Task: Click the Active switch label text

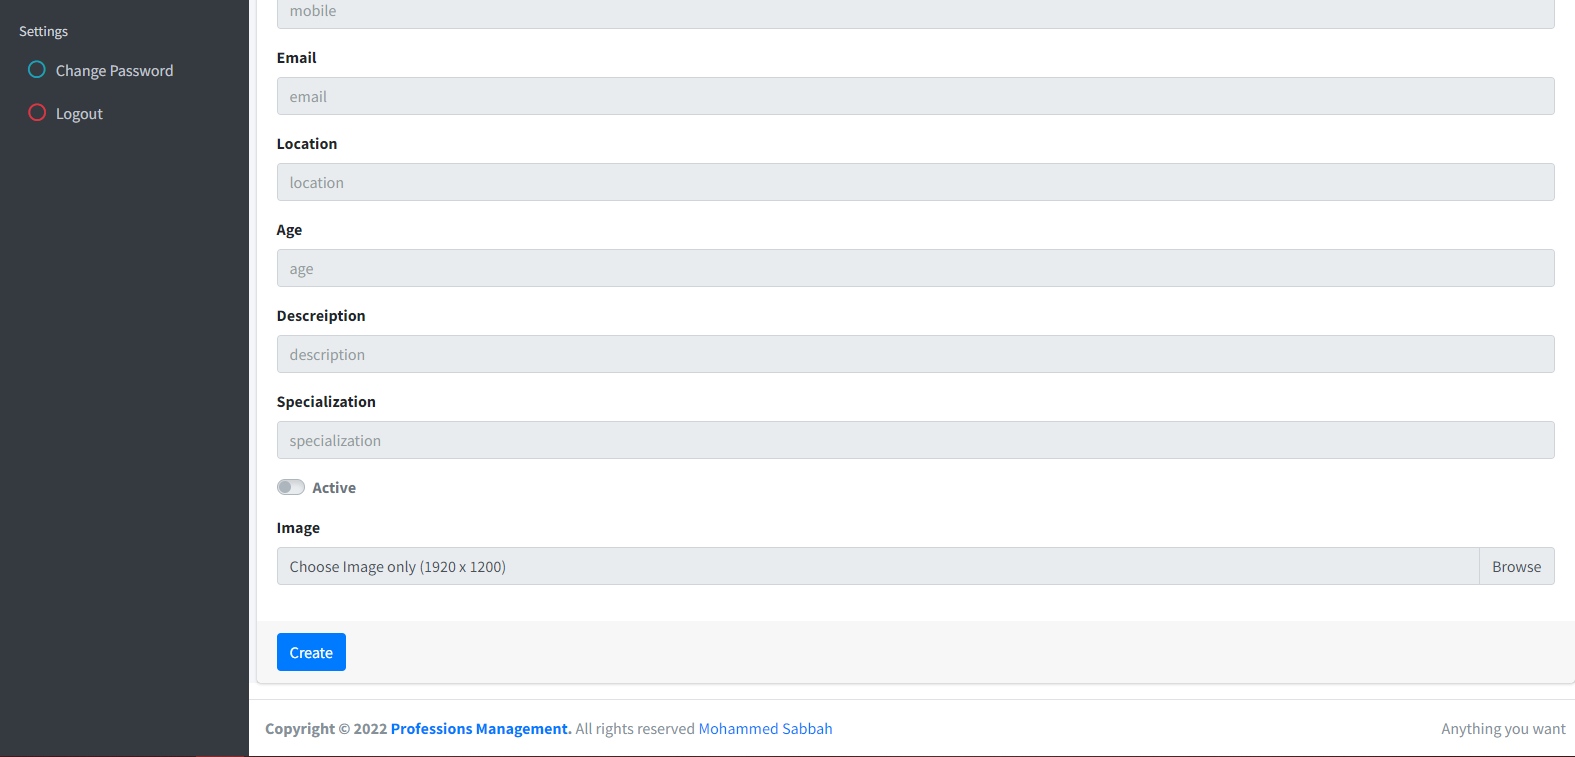Action: point(334,488)
